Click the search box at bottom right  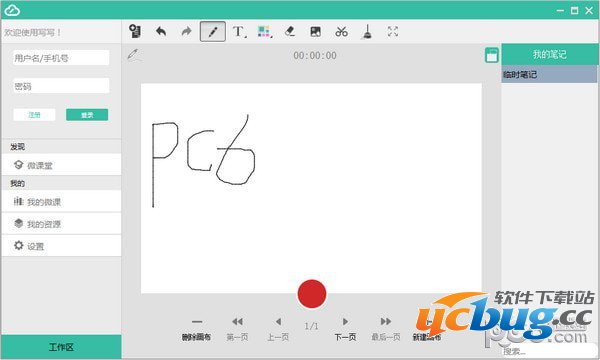548,351
